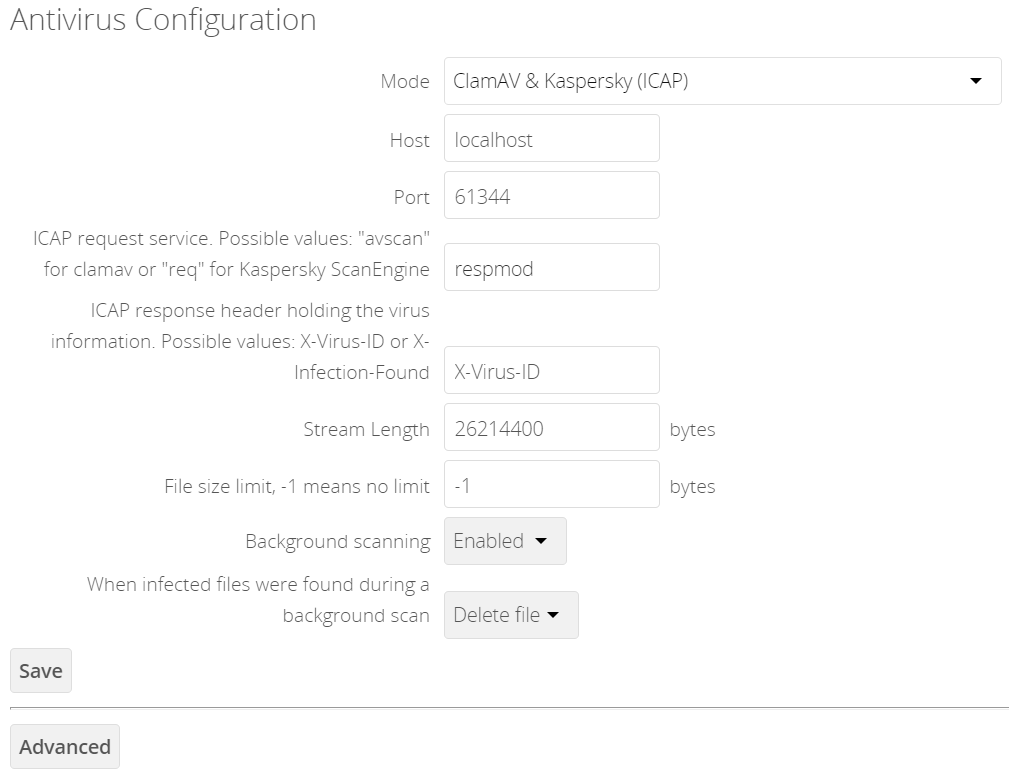Click the ICAP request service description label
This screenshot has height=778, width=1009.
point(232,254)
